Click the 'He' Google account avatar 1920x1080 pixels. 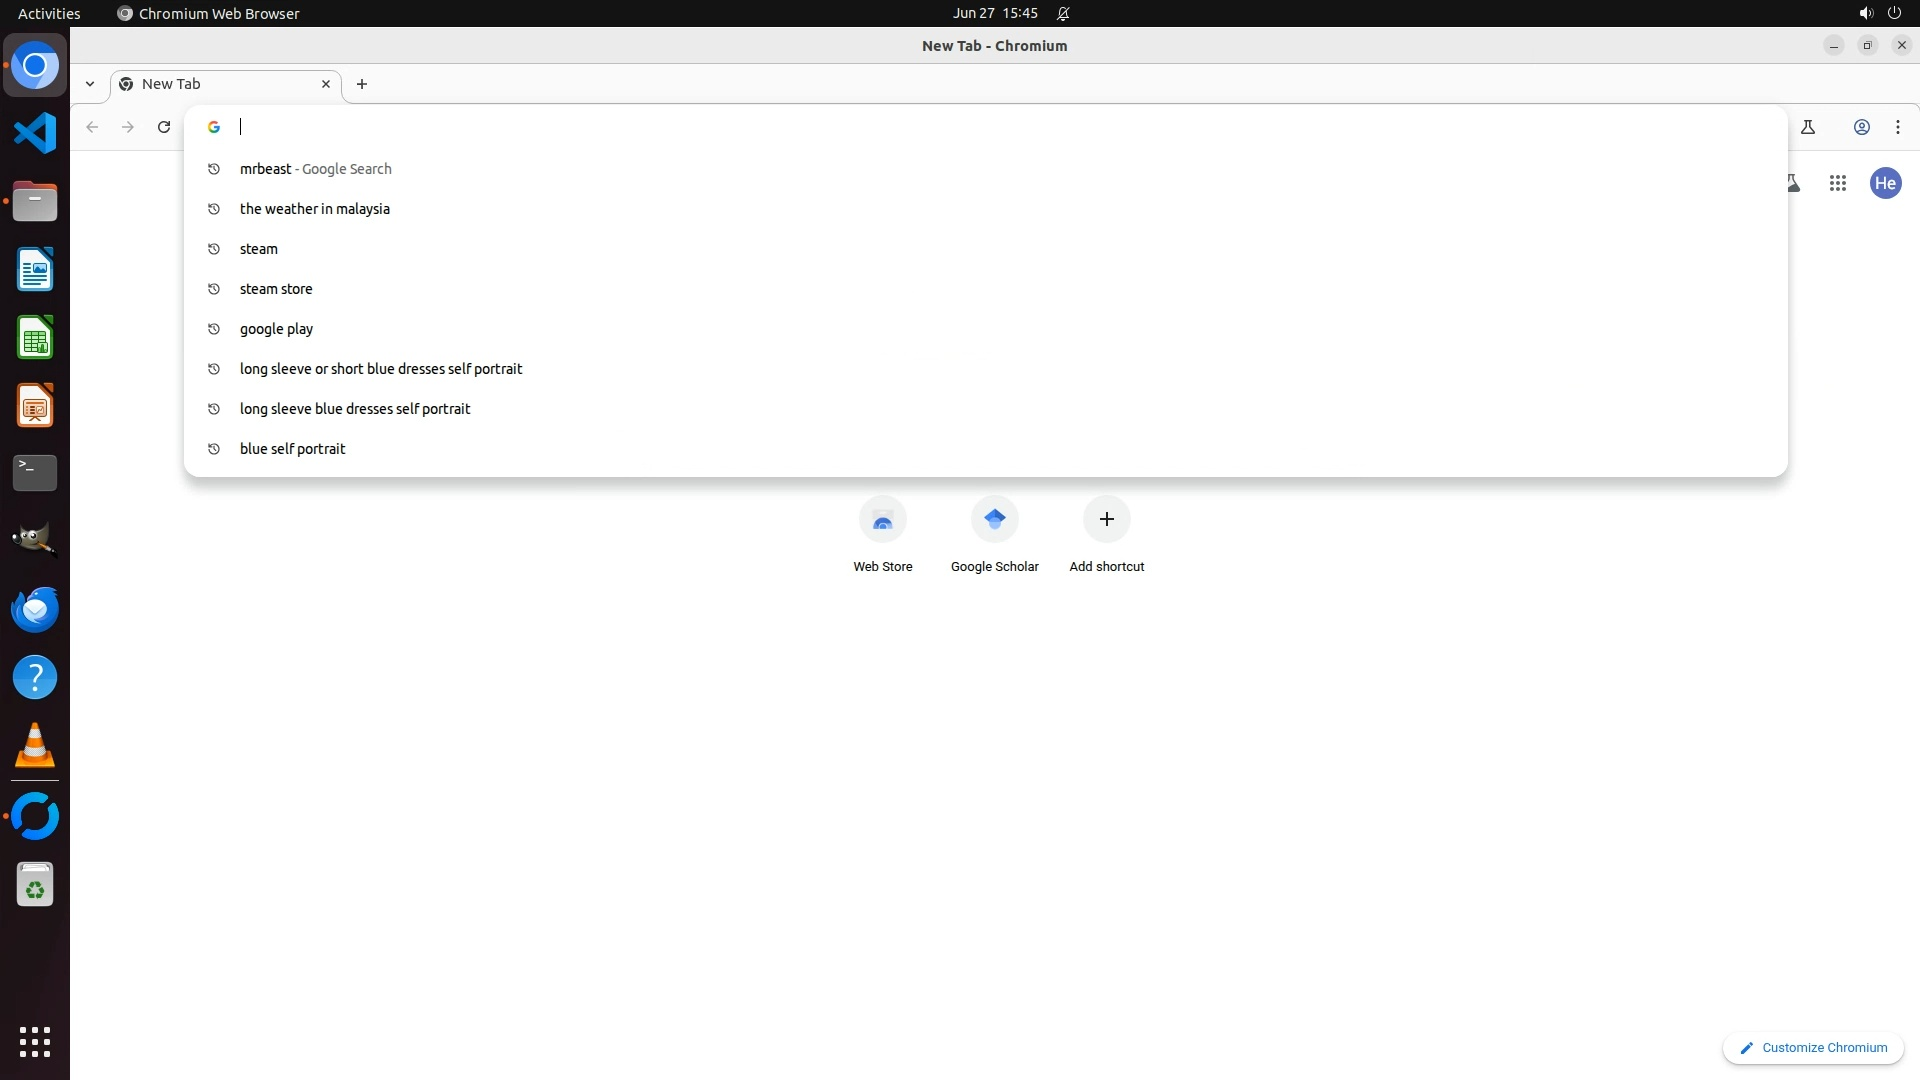(1885, 183)
